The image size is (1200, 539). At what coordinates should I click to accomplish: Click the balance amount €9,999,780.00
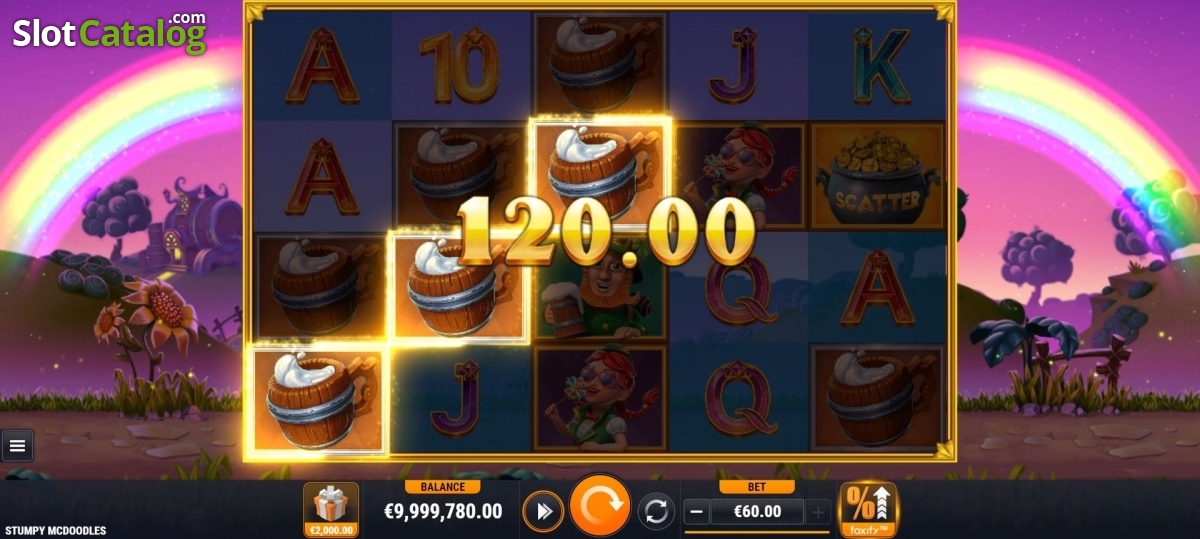[x=443, y=512]
